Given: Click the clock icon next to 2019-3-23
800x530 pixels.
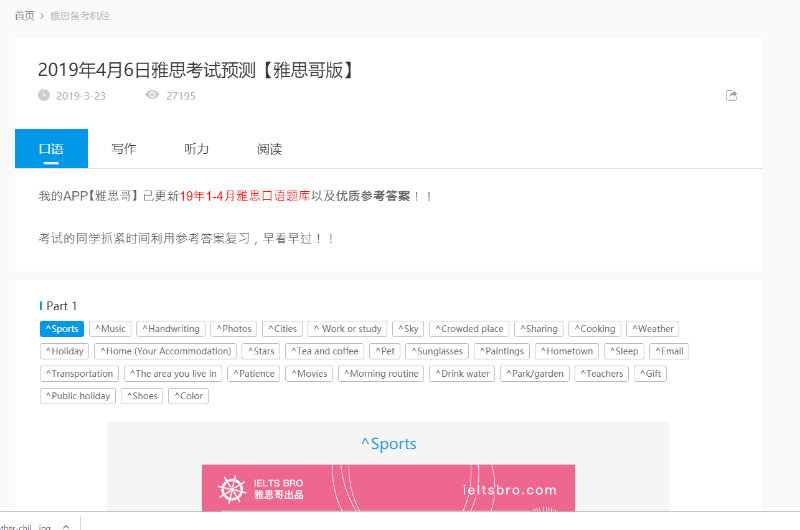Looking at the screenshot, I should pyautogui.click(x=44, y=95).
